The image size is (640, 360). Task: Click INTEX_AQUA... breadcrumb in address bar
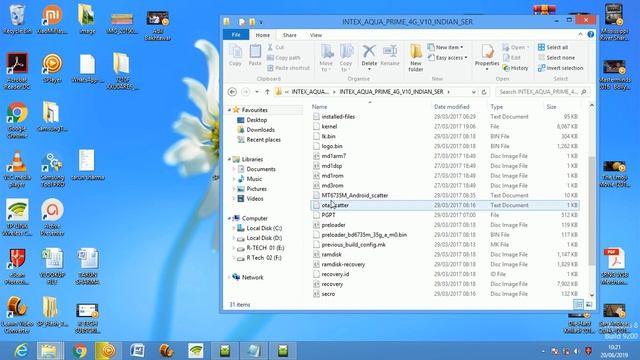point(310,92)
